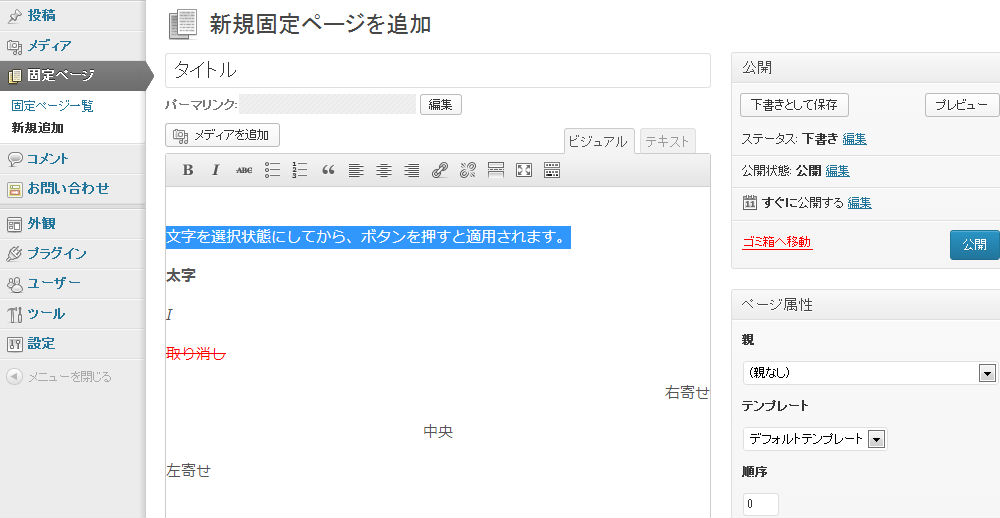Edit 公開状態 via 編集 link
The image size is (1000, 518).
pyautogui.click(x=837, y=170)
